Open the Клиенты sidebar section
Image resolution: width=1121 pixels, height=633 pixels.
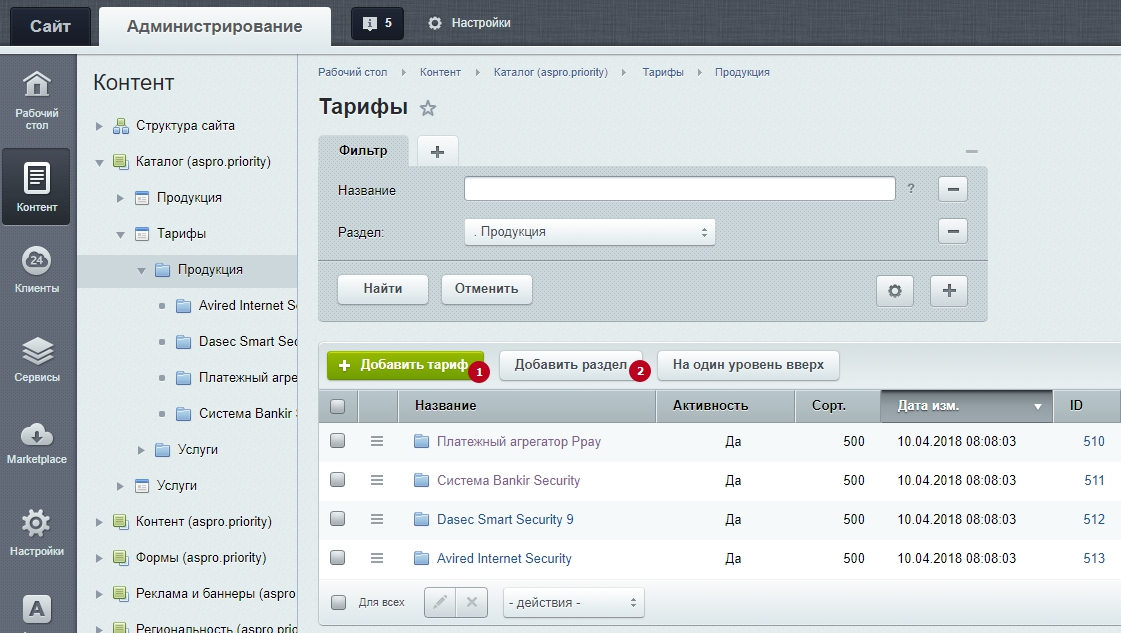36,270
